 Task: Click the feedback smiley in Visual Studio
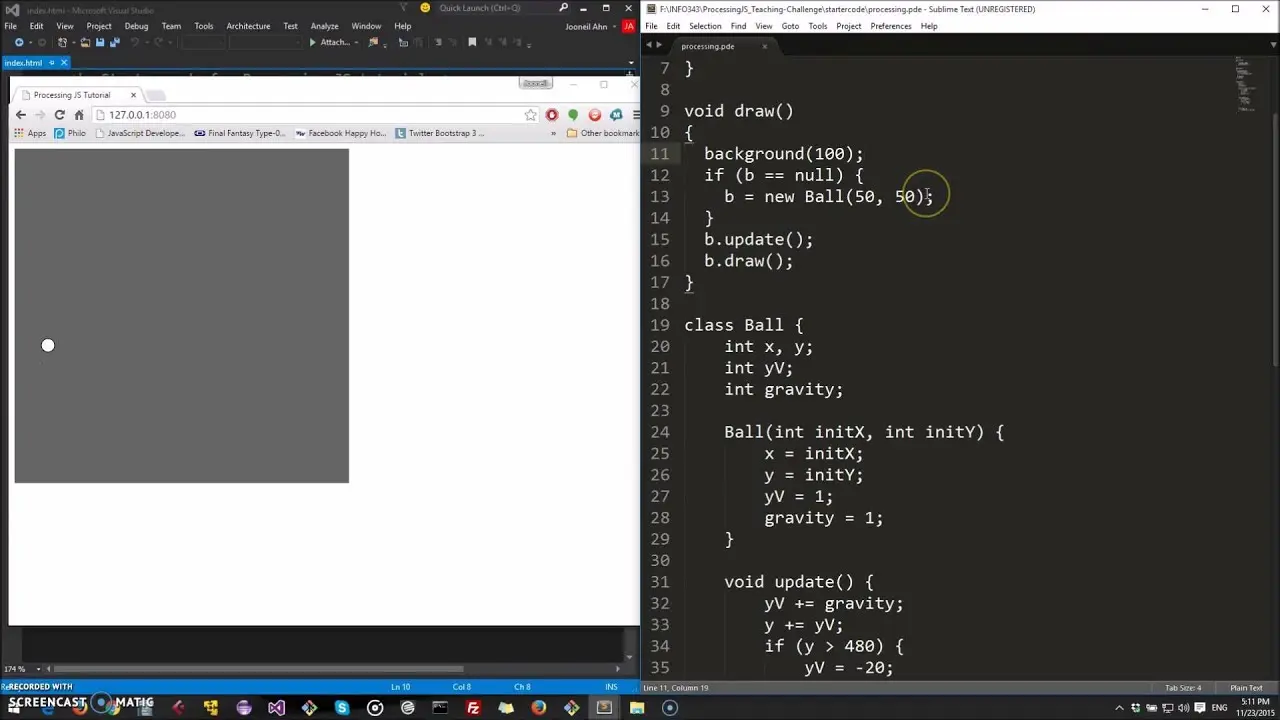point(425,8)
